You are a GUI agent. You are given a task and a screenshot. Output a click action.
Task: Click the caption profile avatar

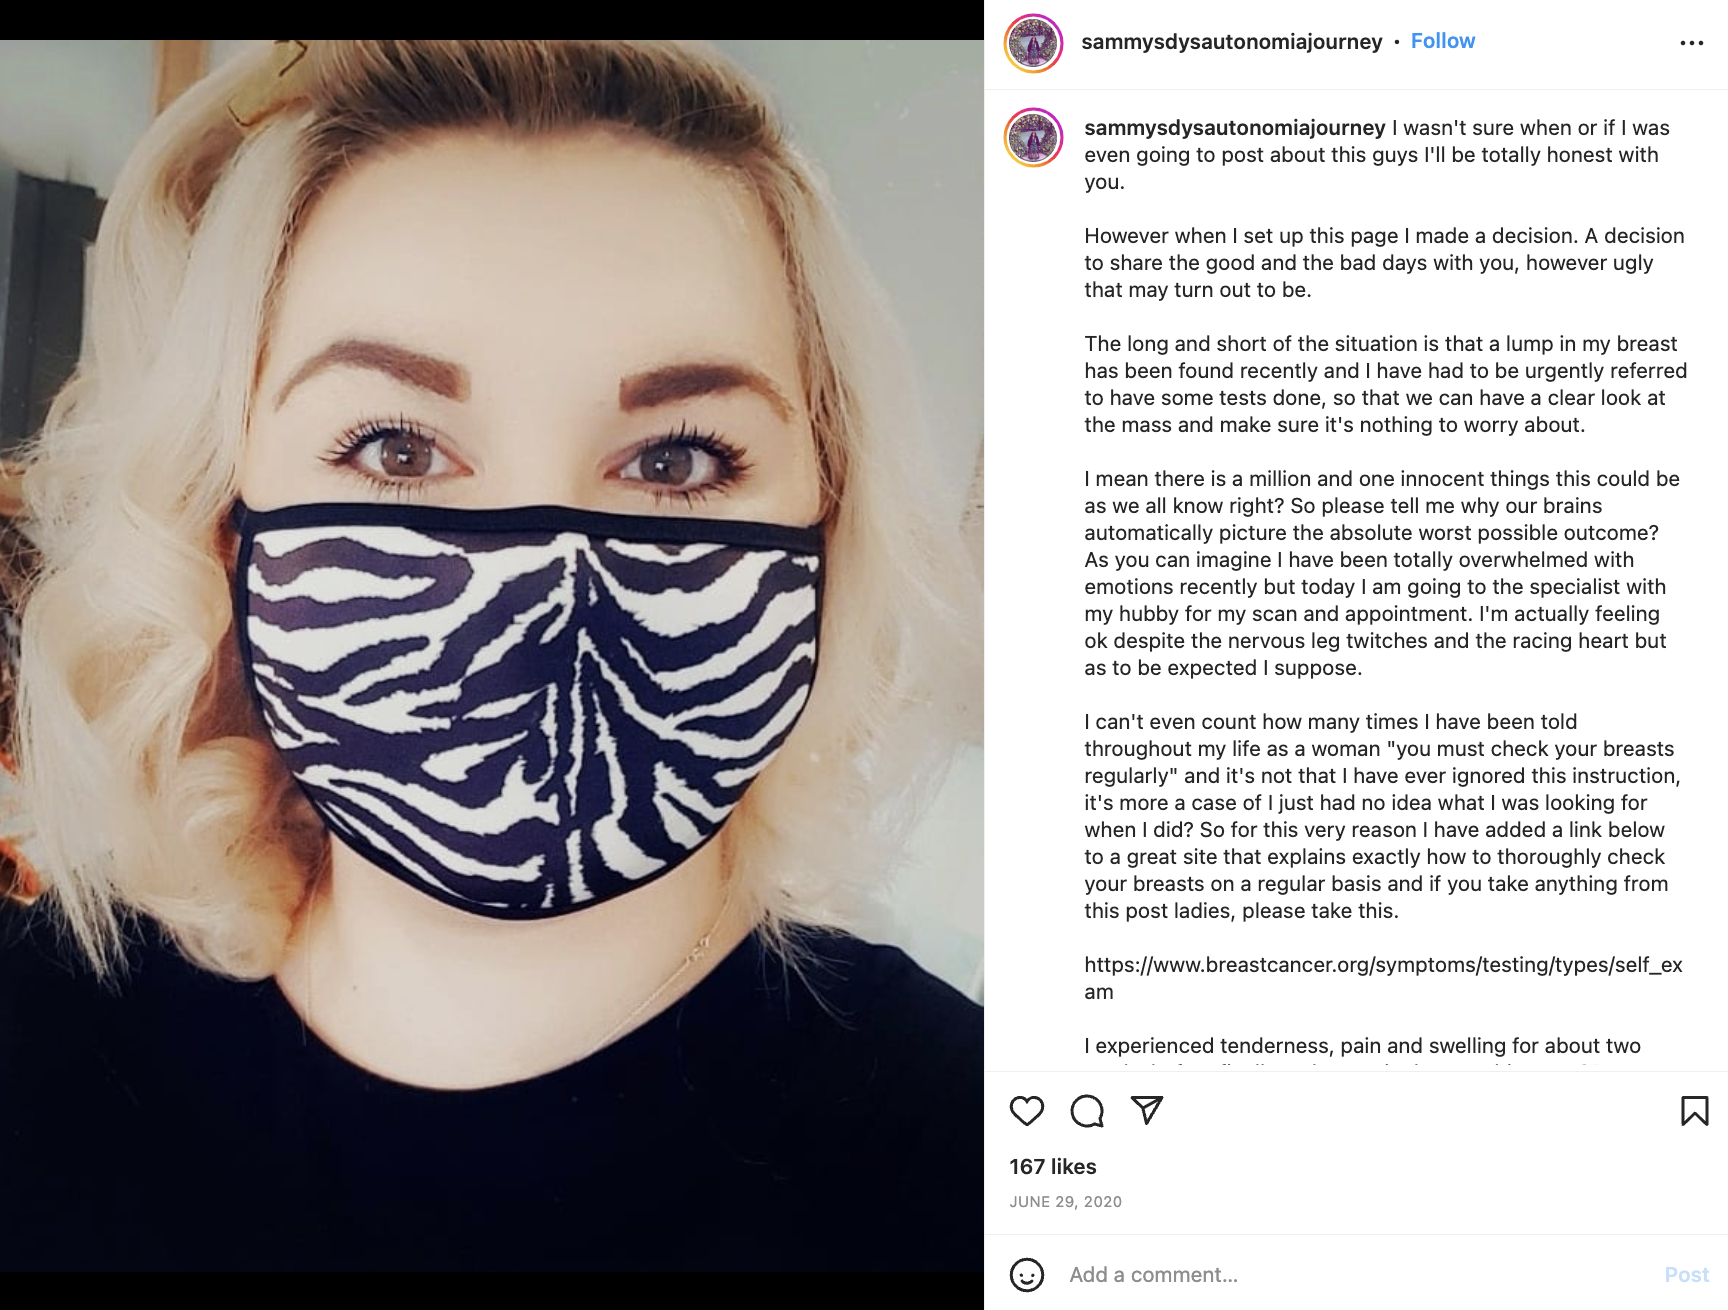coord(1033,138)
